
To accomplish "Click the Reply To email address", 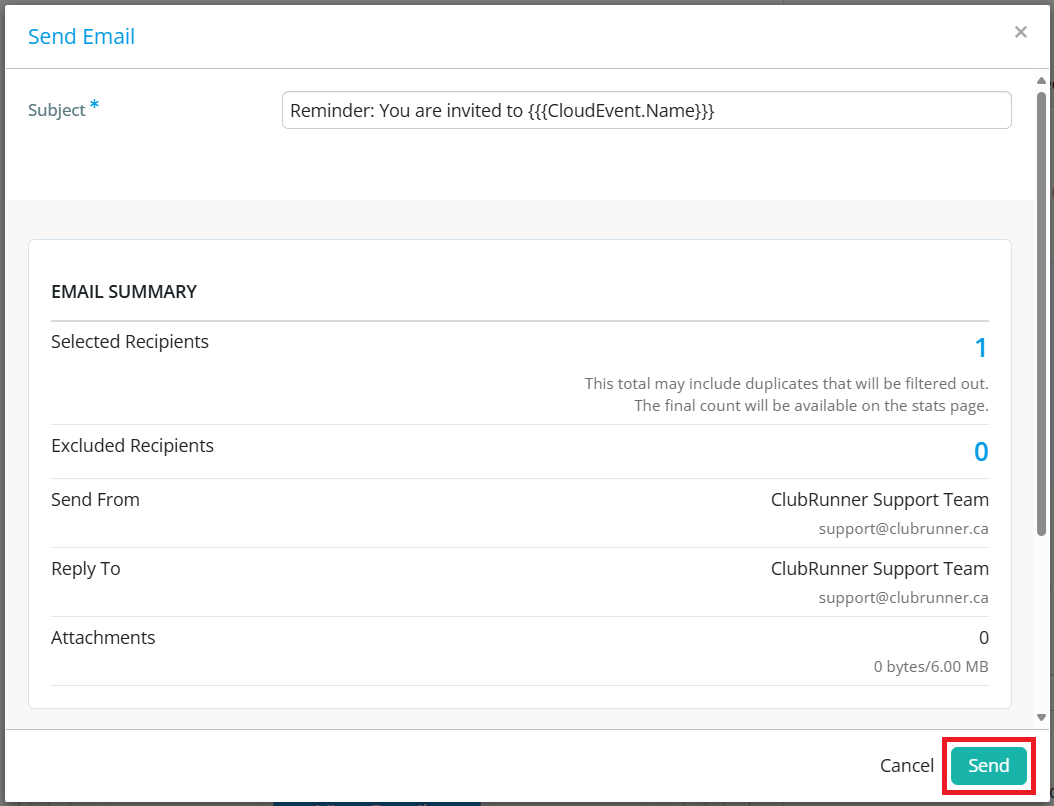I will (x=903, y=598).
